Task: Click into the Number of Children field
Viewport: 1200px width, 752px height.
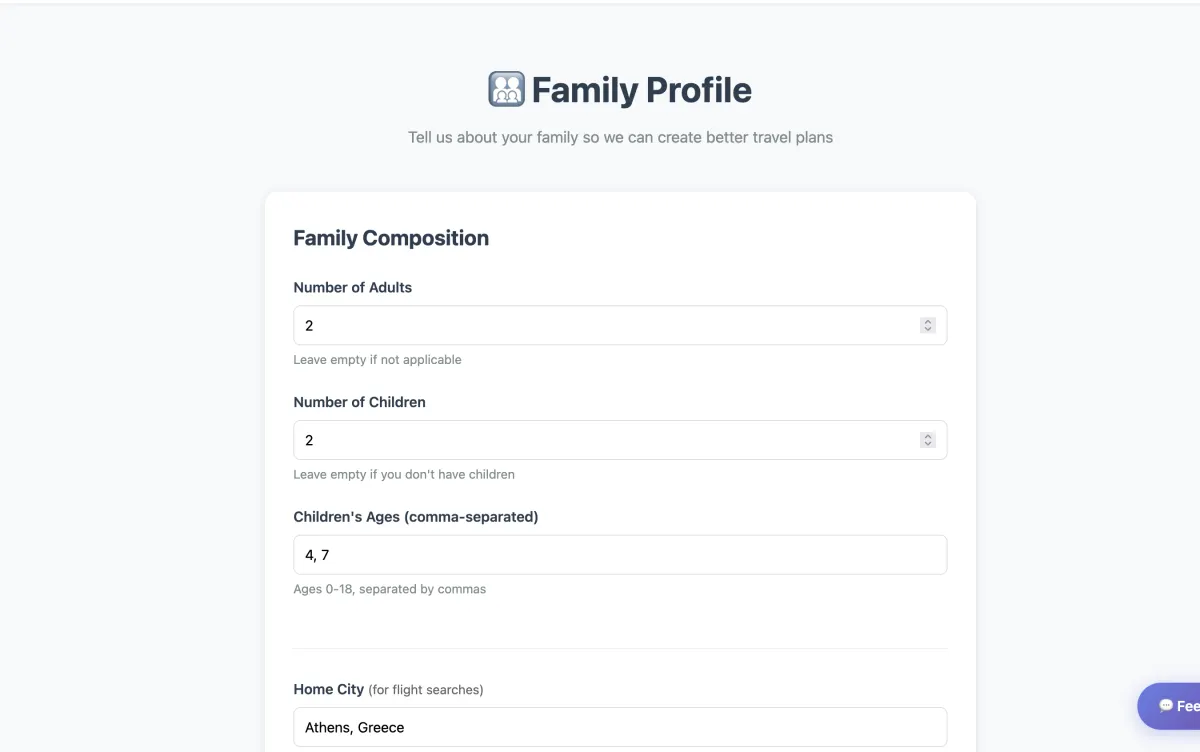Action: [x=600, y=440]
